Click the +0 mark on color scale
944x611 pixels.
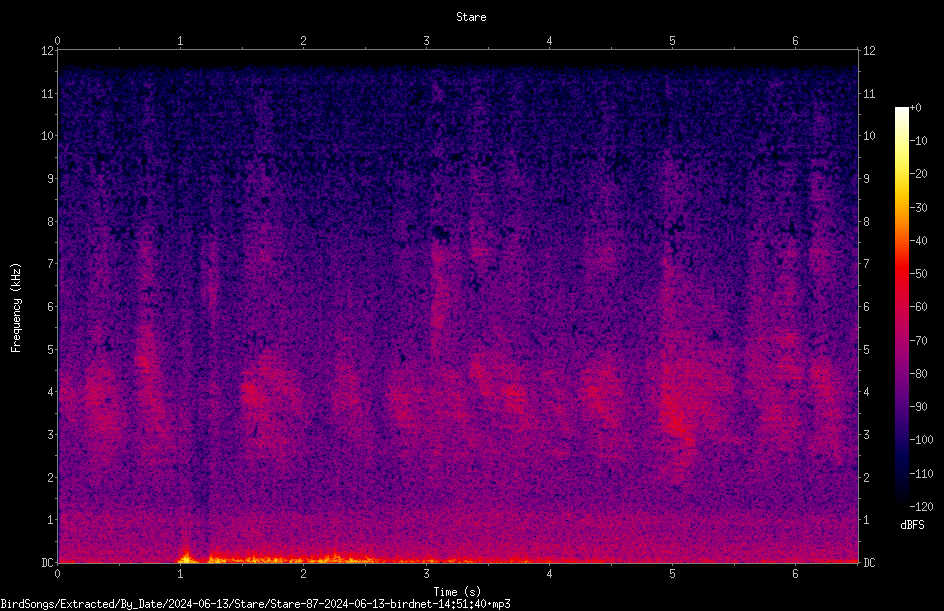point(915,107)
